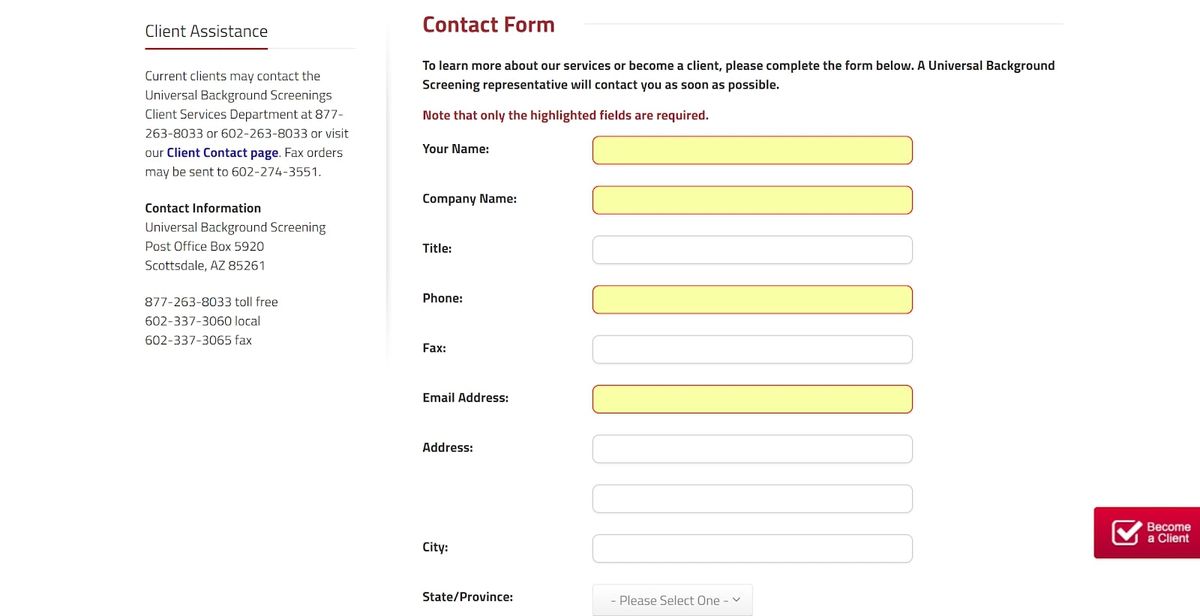This screenshot has height=616, width=1200.
Task: Click the Client Assistance sidebar heading
Action: (206, 31)
